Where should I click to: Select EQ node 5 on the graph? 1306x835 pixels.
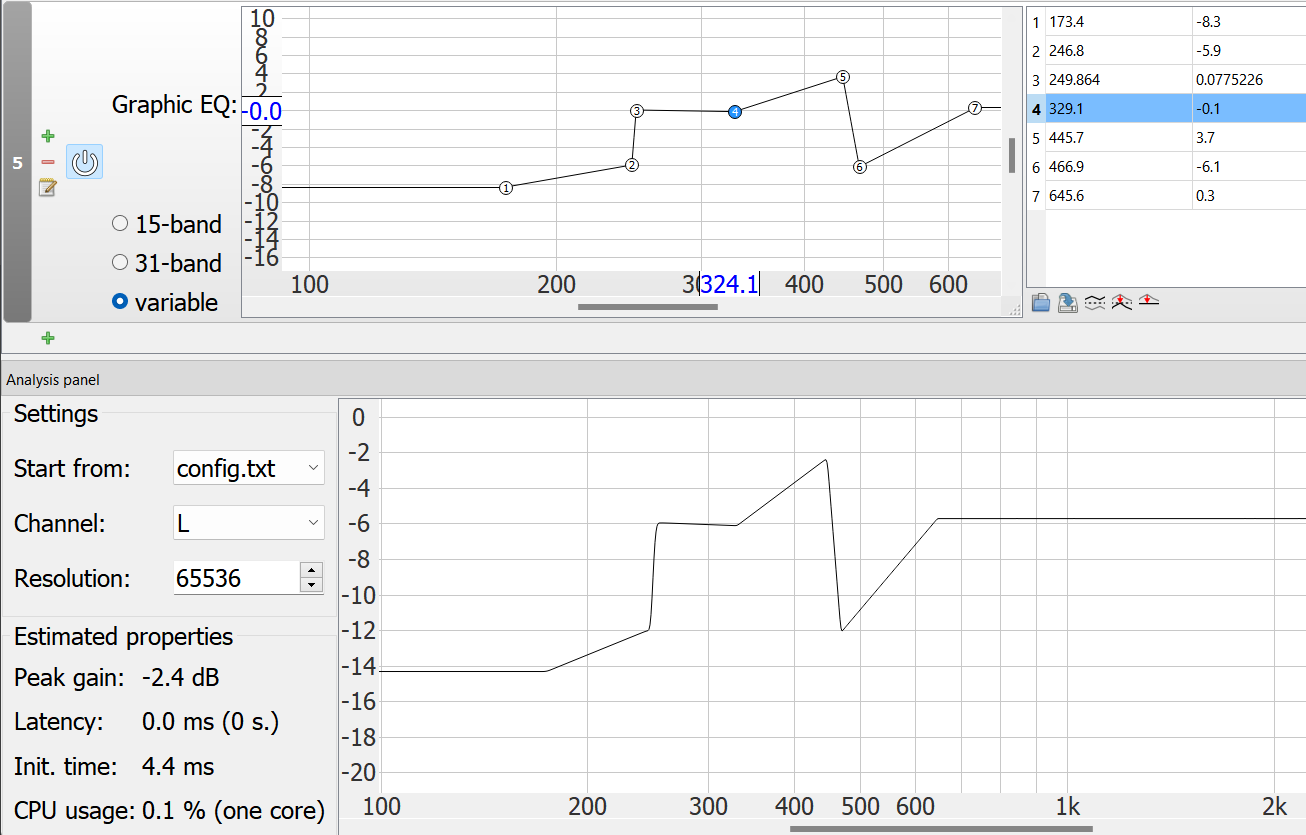[x=842, y=77]
